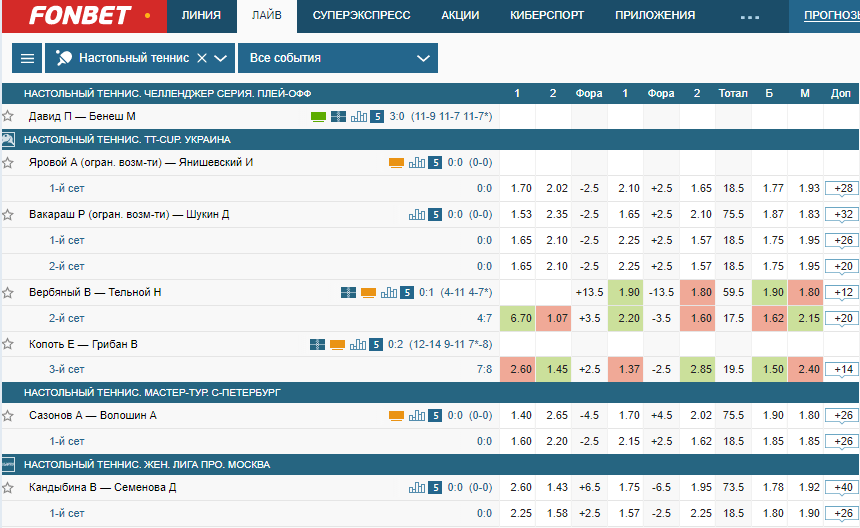Expand +32 extra bets for Вакараш Р match
The width and height of the screenshot is (860, 528).
click(x=843, y=215)
